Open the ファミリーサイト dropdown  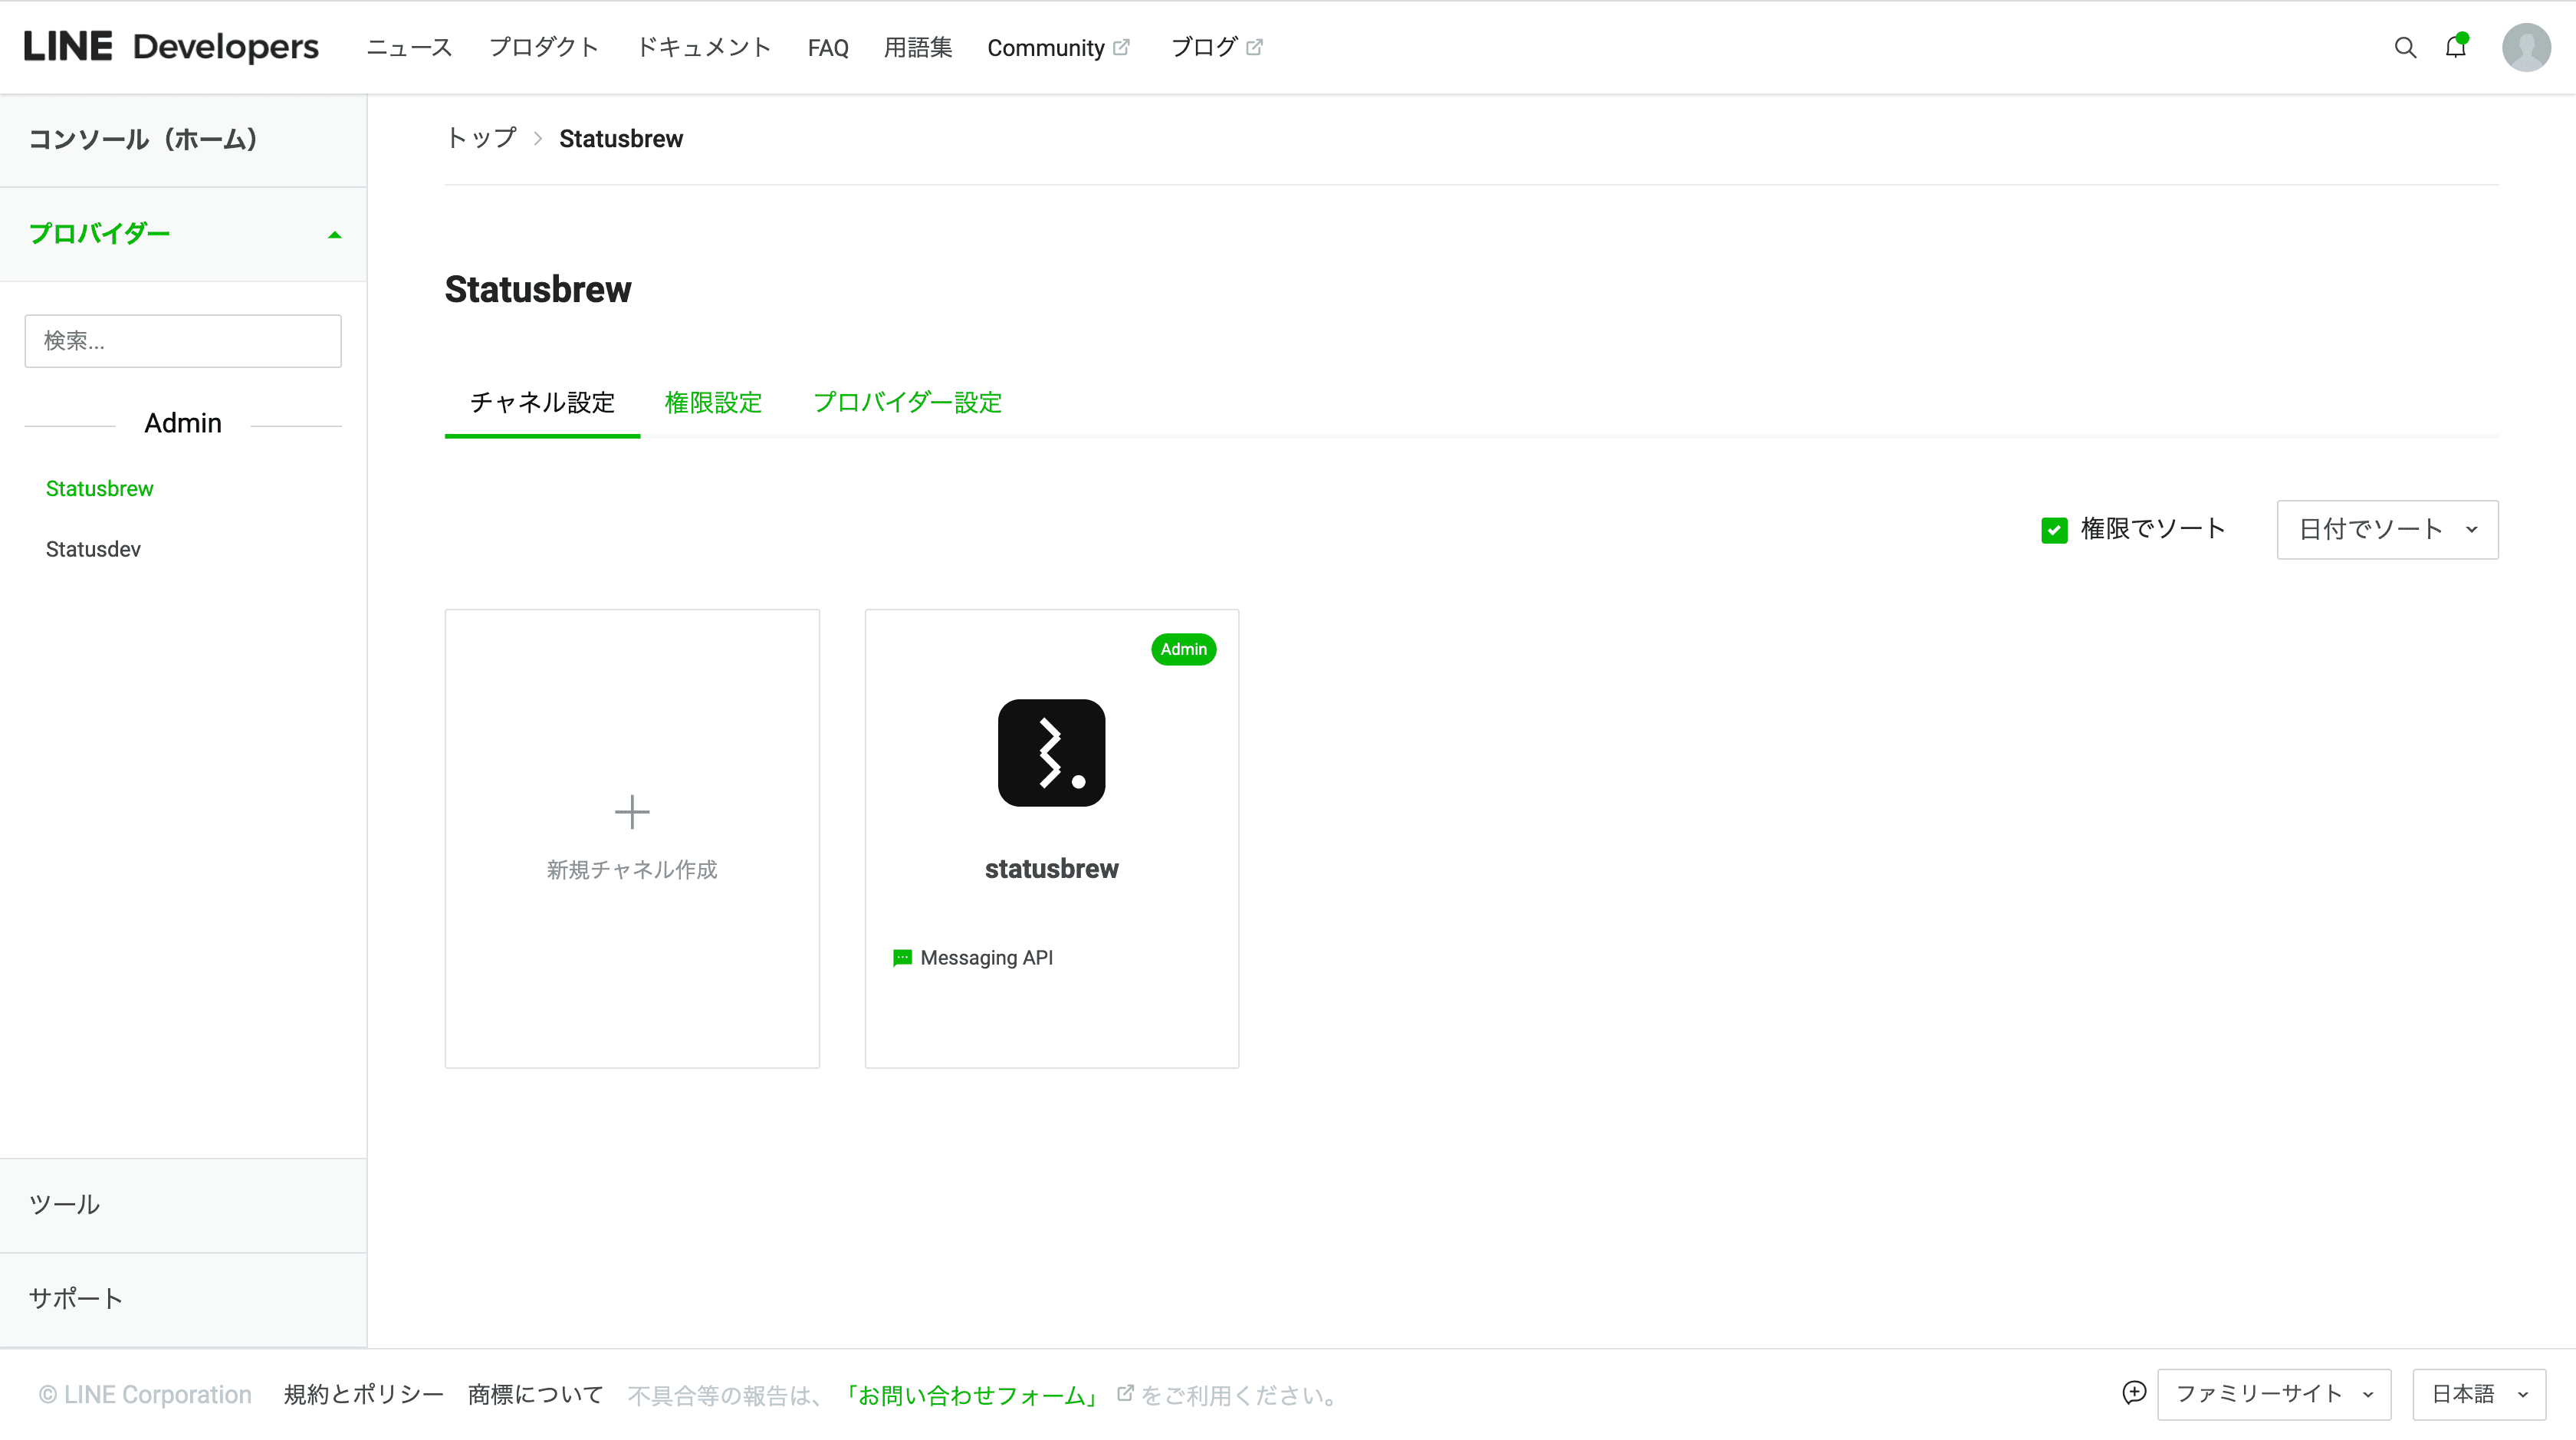2273,1394
